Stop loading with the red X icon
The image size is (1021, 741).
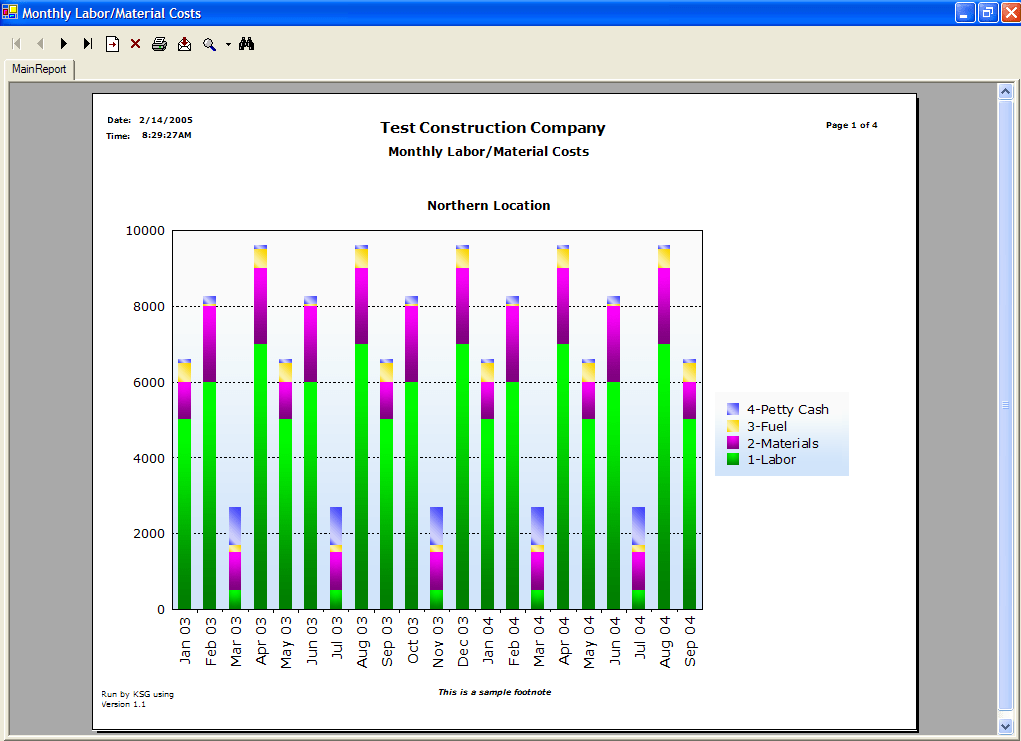pos(135,43)
